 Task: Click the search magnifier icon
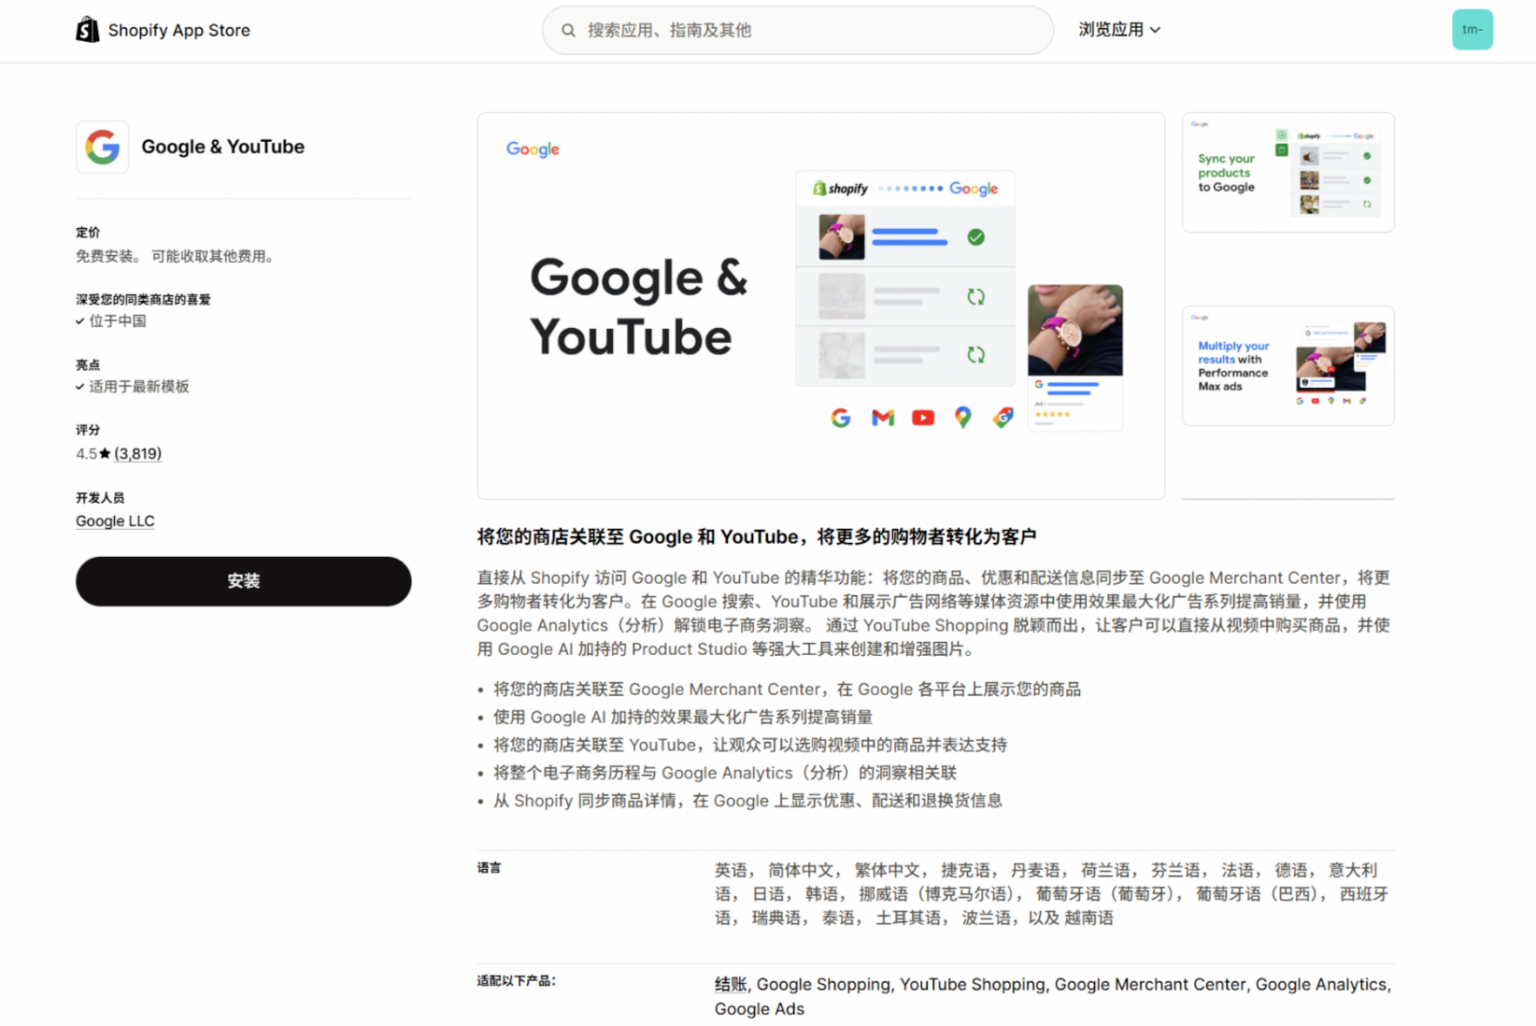pyautogui.click(x=568, y=30)
